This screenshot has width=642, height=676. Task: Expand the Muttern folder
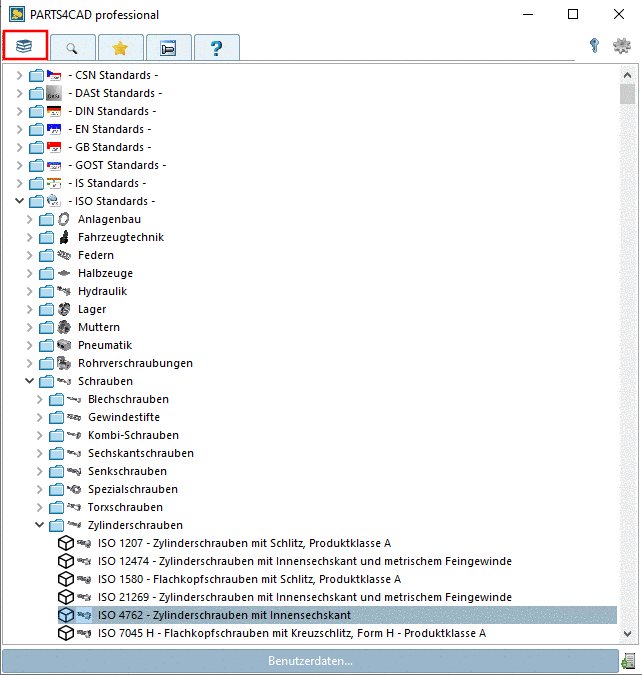click(x=29, y=328)
